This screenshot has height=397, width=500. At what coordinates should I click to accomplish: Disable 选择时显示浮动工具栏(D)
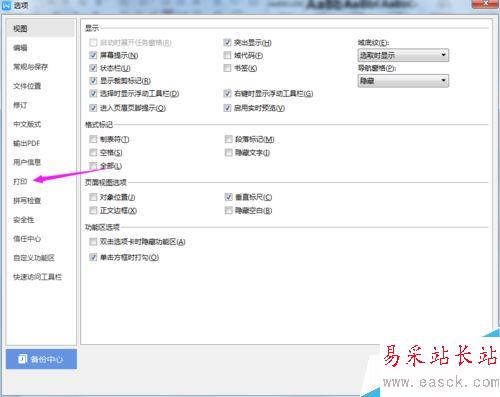[93, 94]
